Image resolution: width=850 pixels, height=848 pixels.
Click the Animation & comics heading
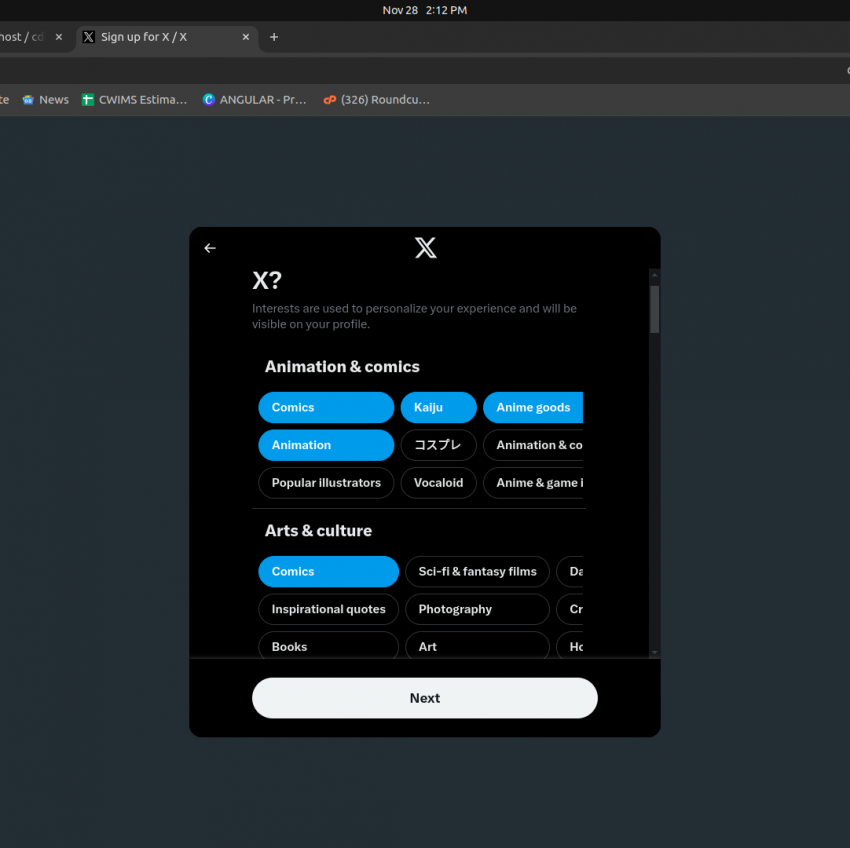[x=342, y=367]
